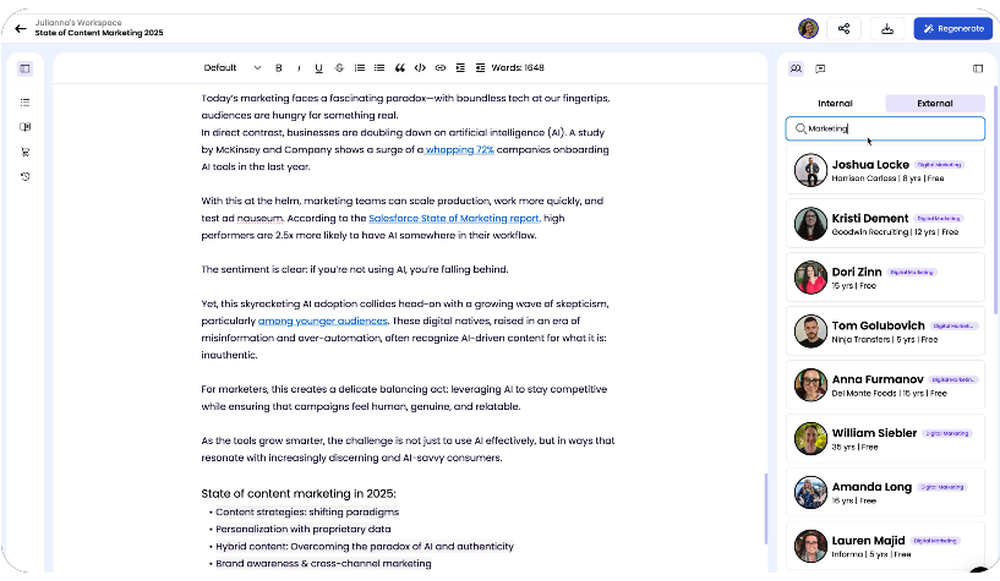
Task: Click Joshua Locke's Digital Marketing tag
Action: click(939, 165)
